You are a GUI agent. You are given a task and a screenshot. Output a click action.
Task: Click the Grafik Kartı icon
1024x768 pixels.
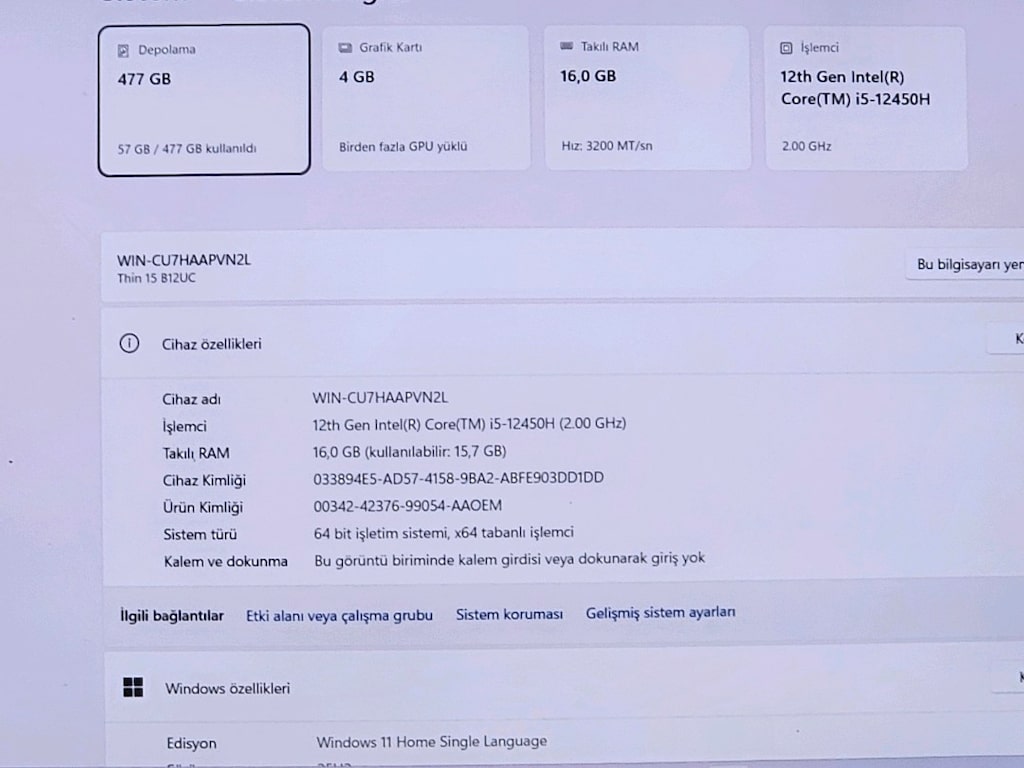click(x=345, y=48)
